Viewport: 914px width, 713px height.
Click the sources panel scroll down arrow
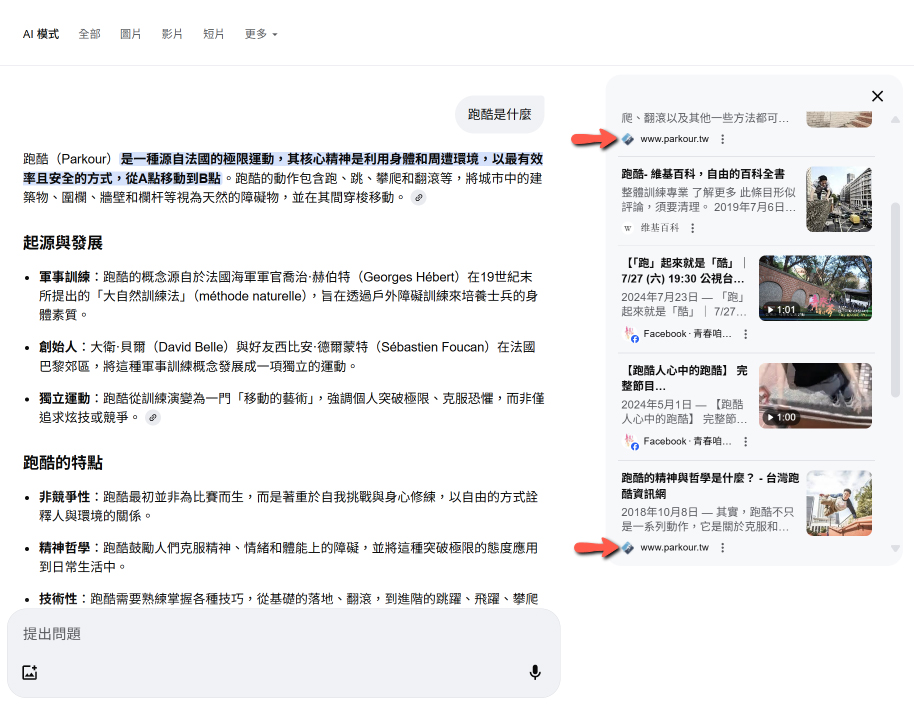[x=895, y=548]
